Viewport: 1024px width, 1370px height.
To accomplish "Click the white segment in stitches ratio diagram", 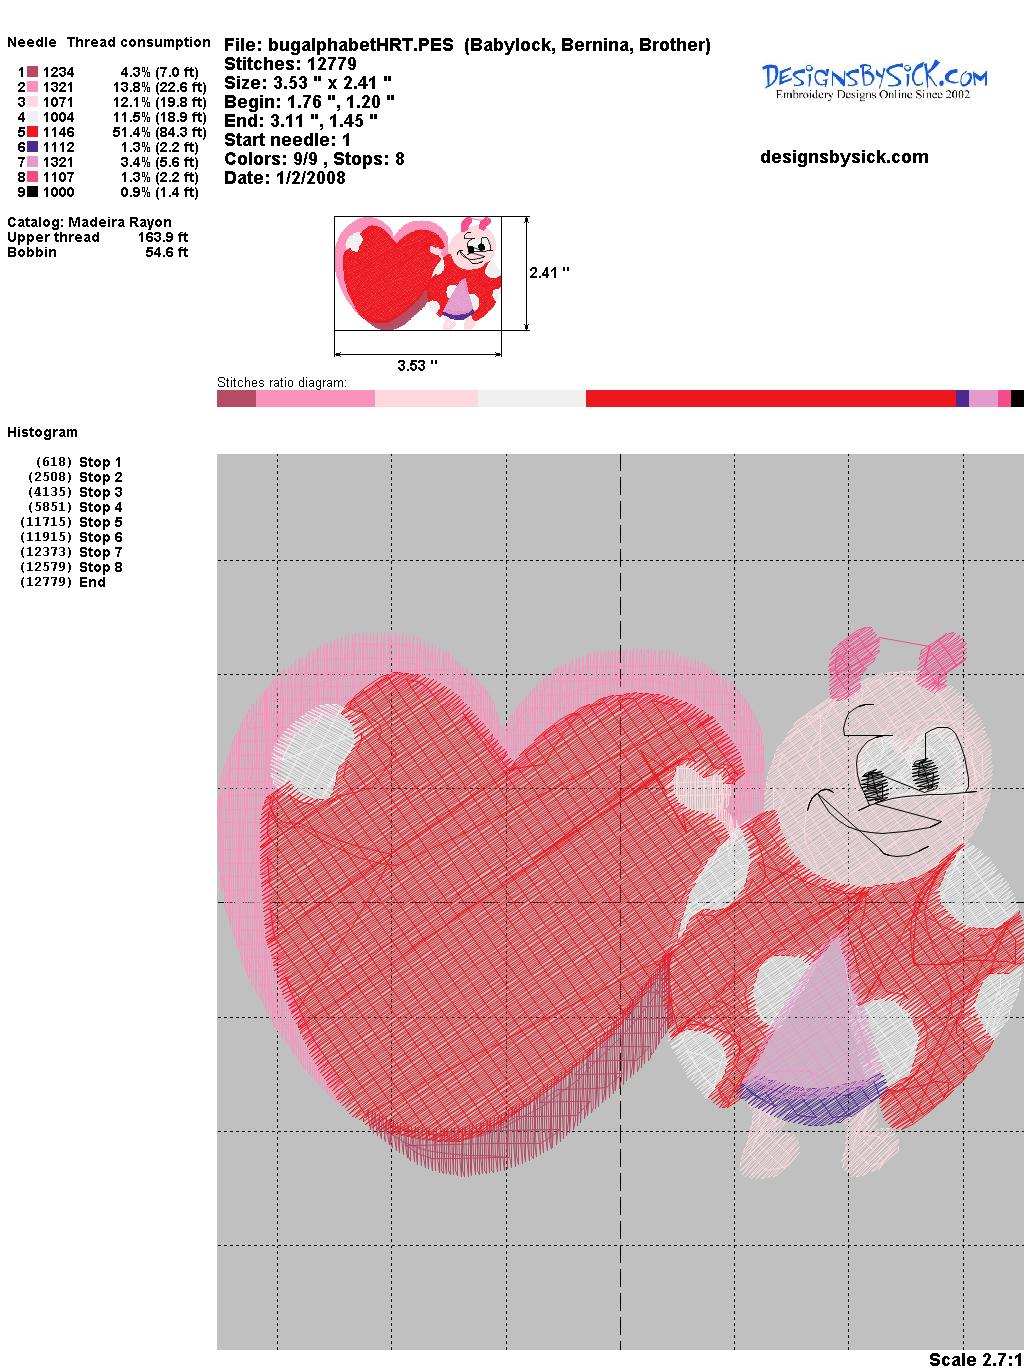I will pos(531,399).
